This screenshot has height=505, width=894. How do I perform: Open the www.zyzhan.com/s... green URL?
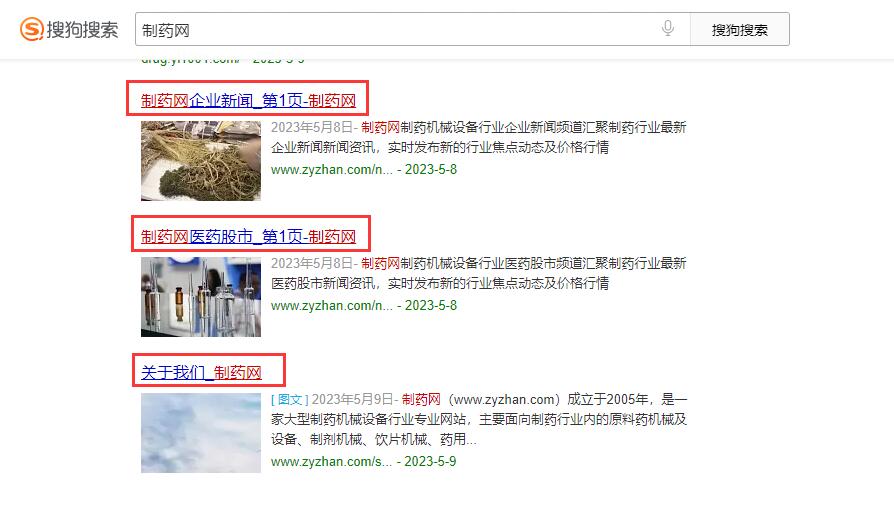pyautogui.click(x=331, y=461)
